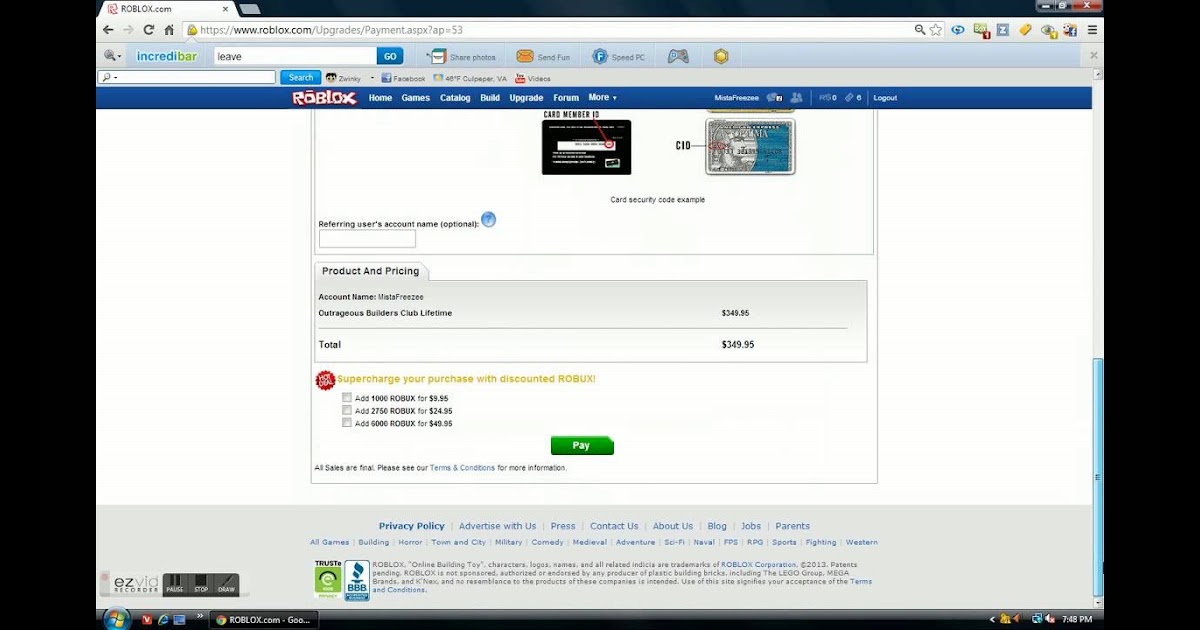Click the green Pay button
Screen dimensions: 1200x630
coord(582,445)
